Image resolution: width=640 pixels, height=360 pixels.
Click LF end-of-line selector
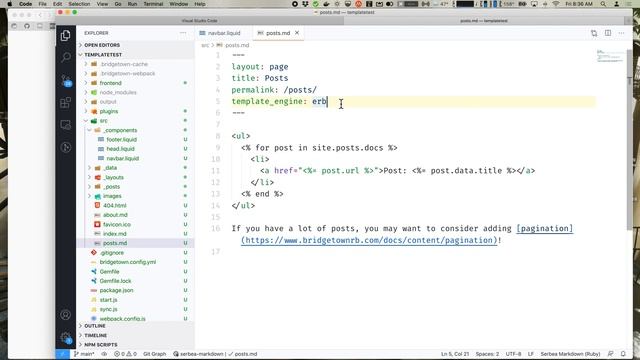coord(531,354)
